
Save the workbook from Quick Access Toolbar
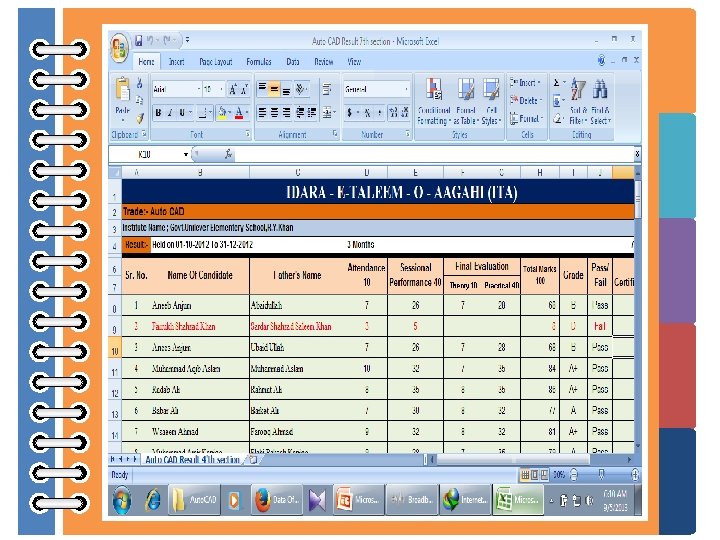138,41
